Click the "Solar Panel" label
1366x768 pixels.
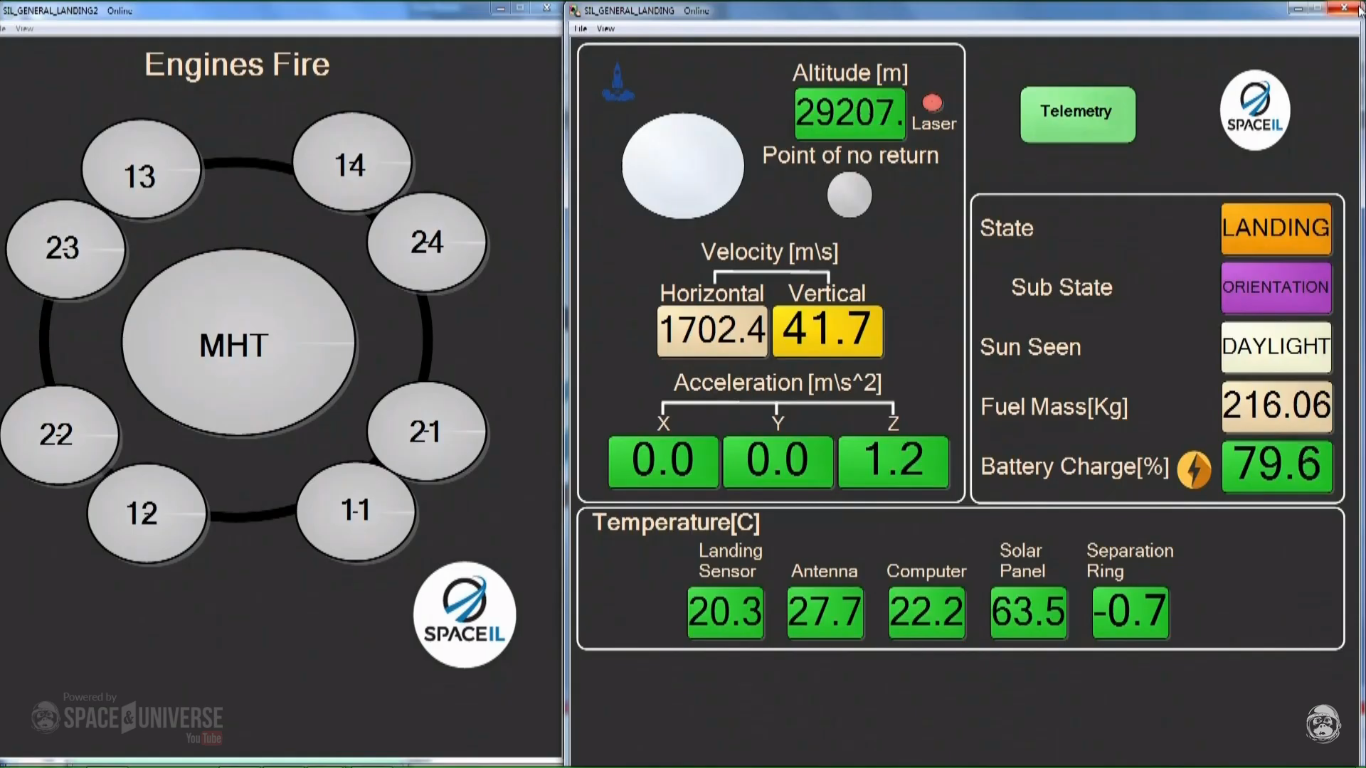pyautogui.click(x=1022, y=561)
